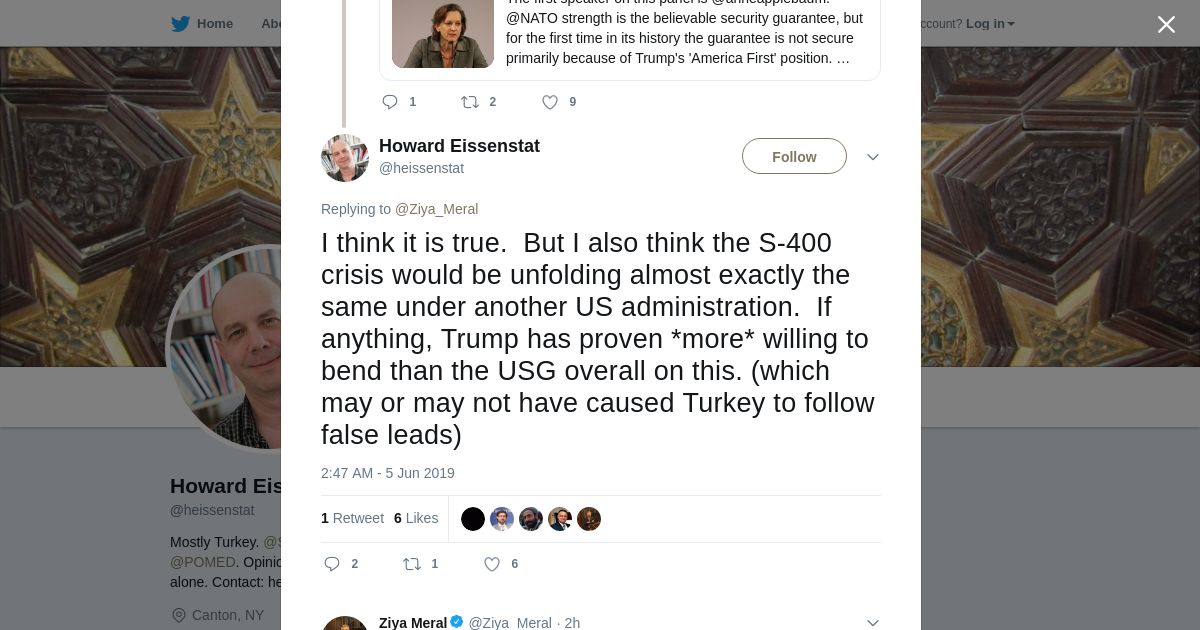Click the Twitter bird Home icon

click(x=181, y=24)
